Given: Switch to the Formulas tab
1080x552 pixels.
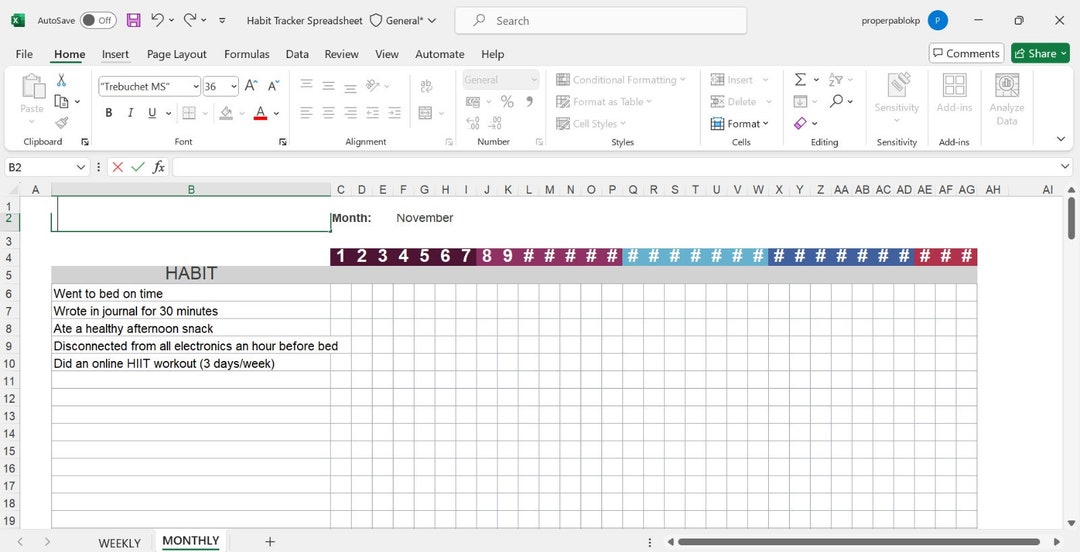Looking at the screenshot, I should [x=247, y=54].
